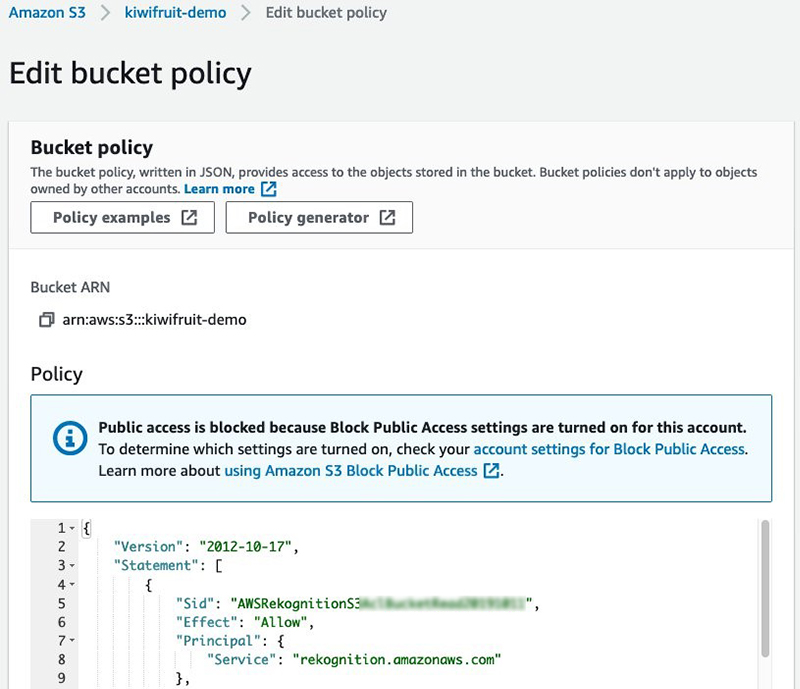Click line number 2 in the editor gutter
This screenshot has height=689, width=800.
coord(62,547)
